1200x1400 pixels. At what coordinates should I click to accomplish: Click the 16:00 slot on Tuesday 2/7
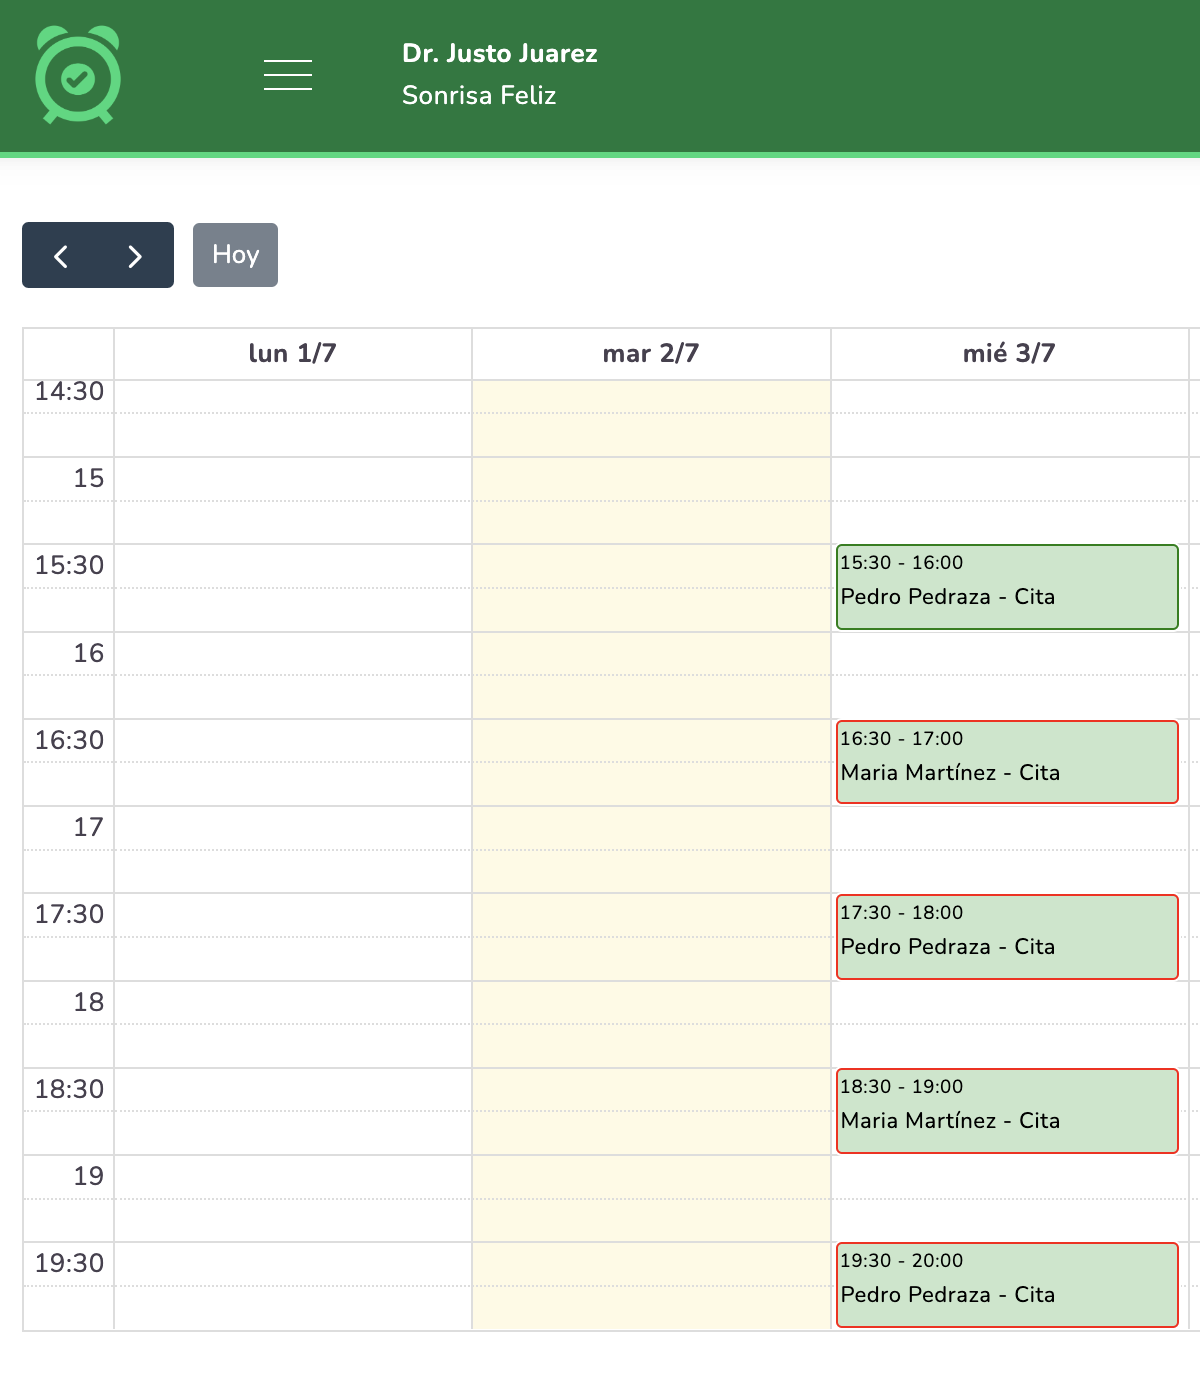point(651,654)
